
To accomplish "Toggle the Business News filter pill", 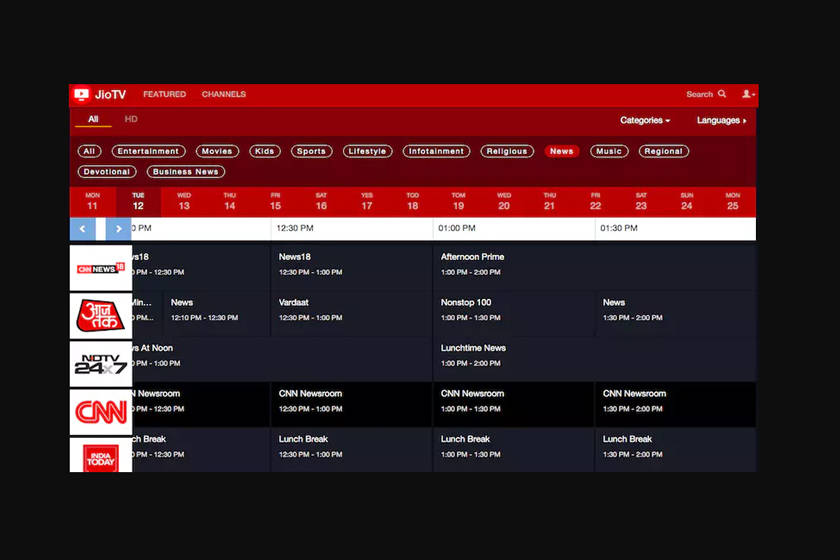I will [185, 172].
